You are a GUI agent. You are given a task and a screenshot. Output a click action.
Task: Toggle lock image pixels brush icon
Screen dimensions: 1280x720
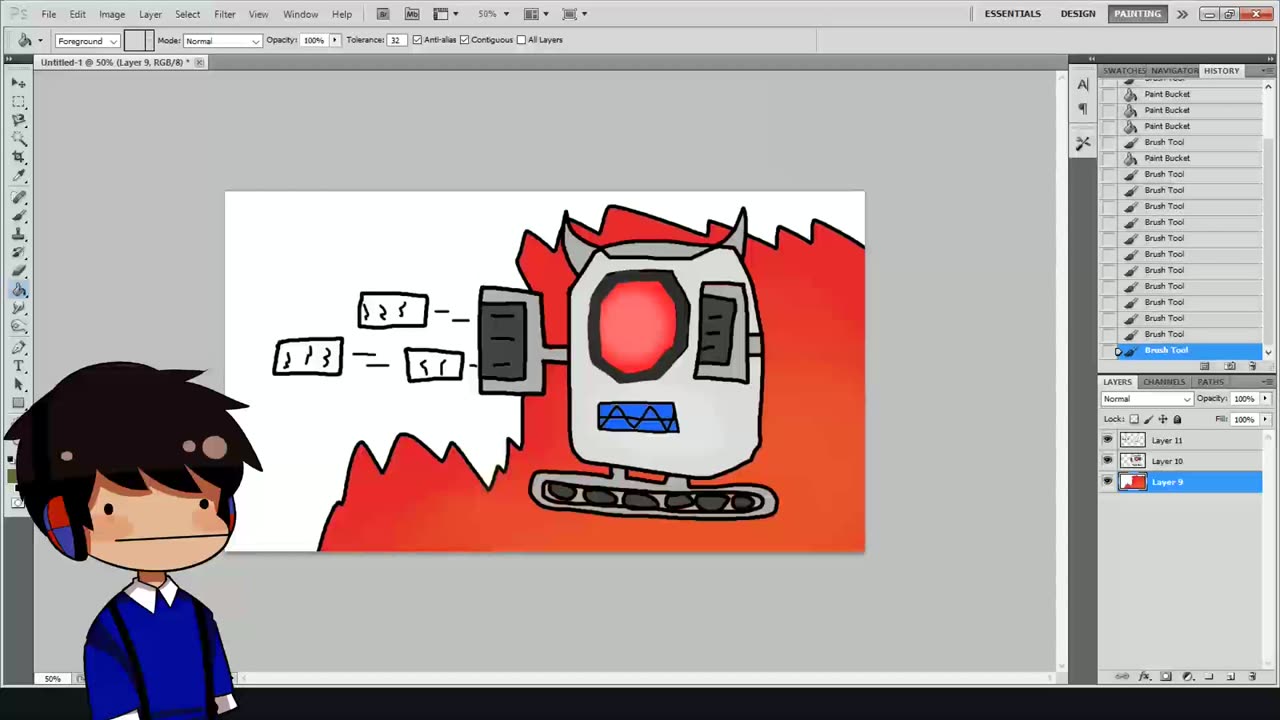pyautogui.click(x=1148, y=419)
